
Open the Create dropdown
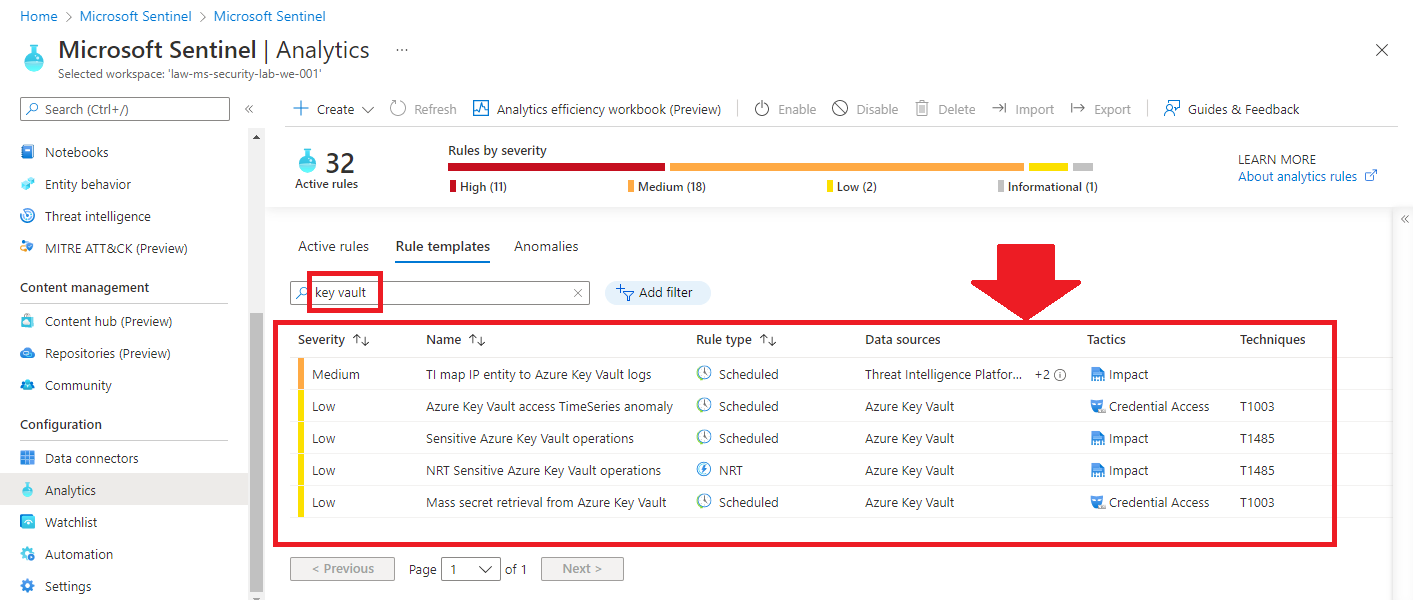(333, 109)
